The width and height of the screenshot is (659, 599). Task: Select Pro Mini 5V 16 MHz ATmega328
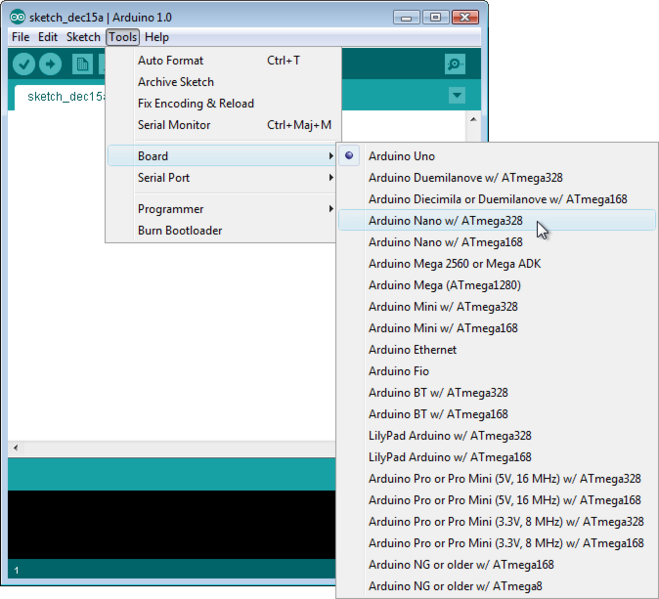[x=497, y=478]
